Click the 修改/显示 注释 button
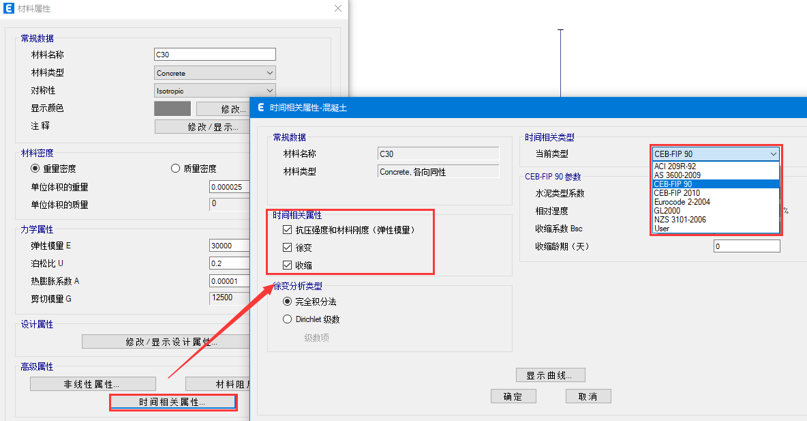 pyautogui.click(x=203, y=127)
